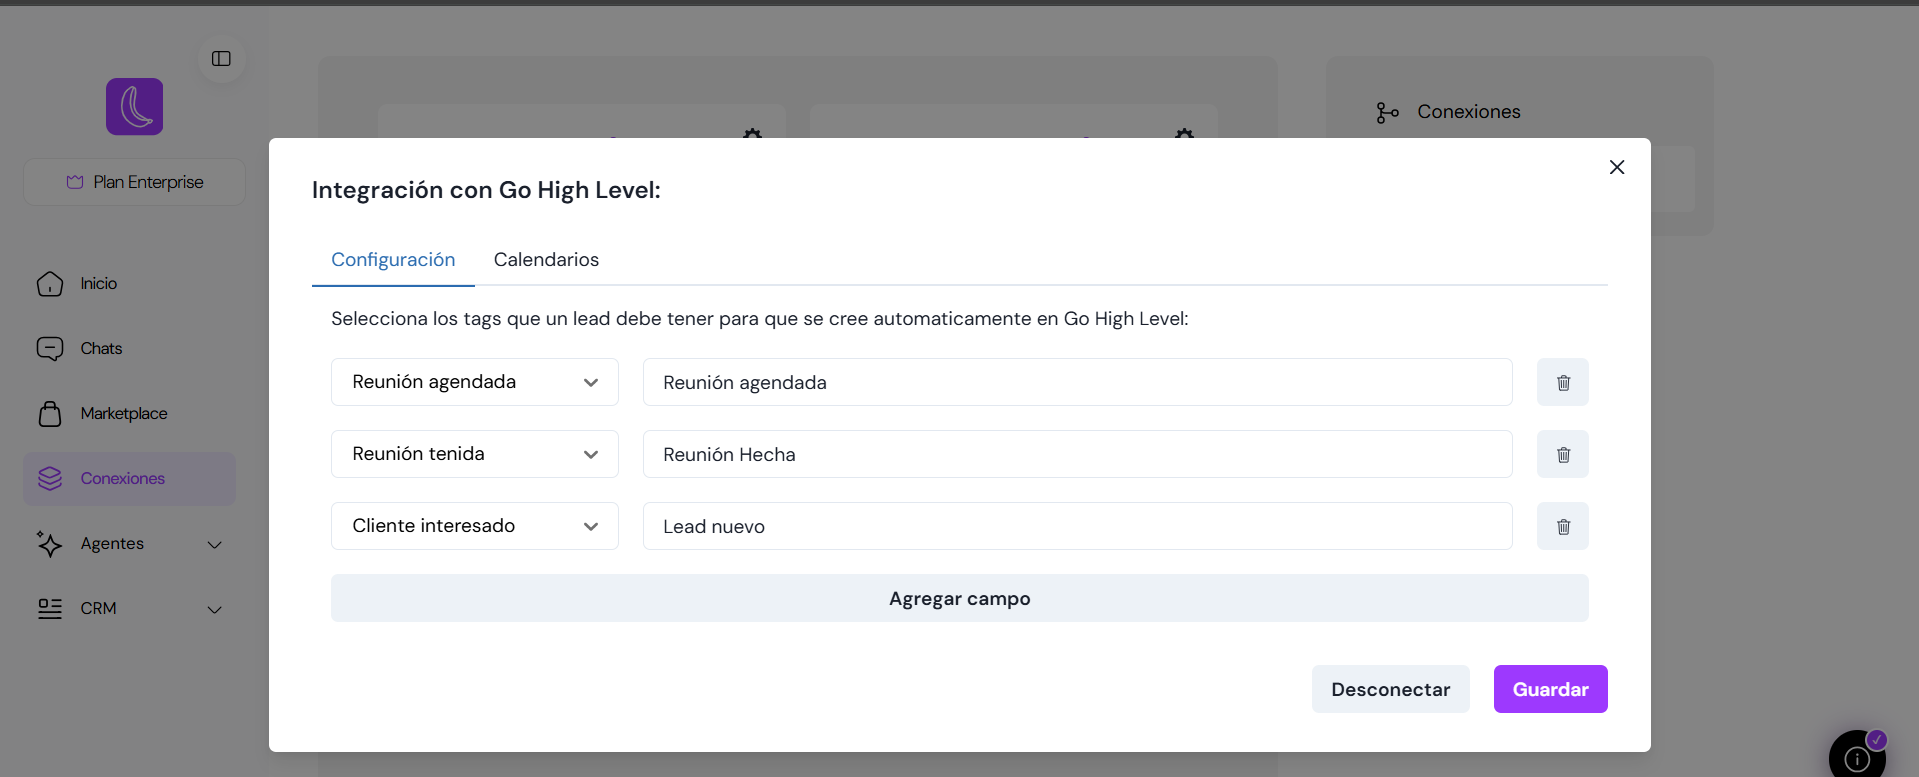
Task: Open the Cliente interesado dropdown
Action: pyautogui.click(x=474, y=526)
